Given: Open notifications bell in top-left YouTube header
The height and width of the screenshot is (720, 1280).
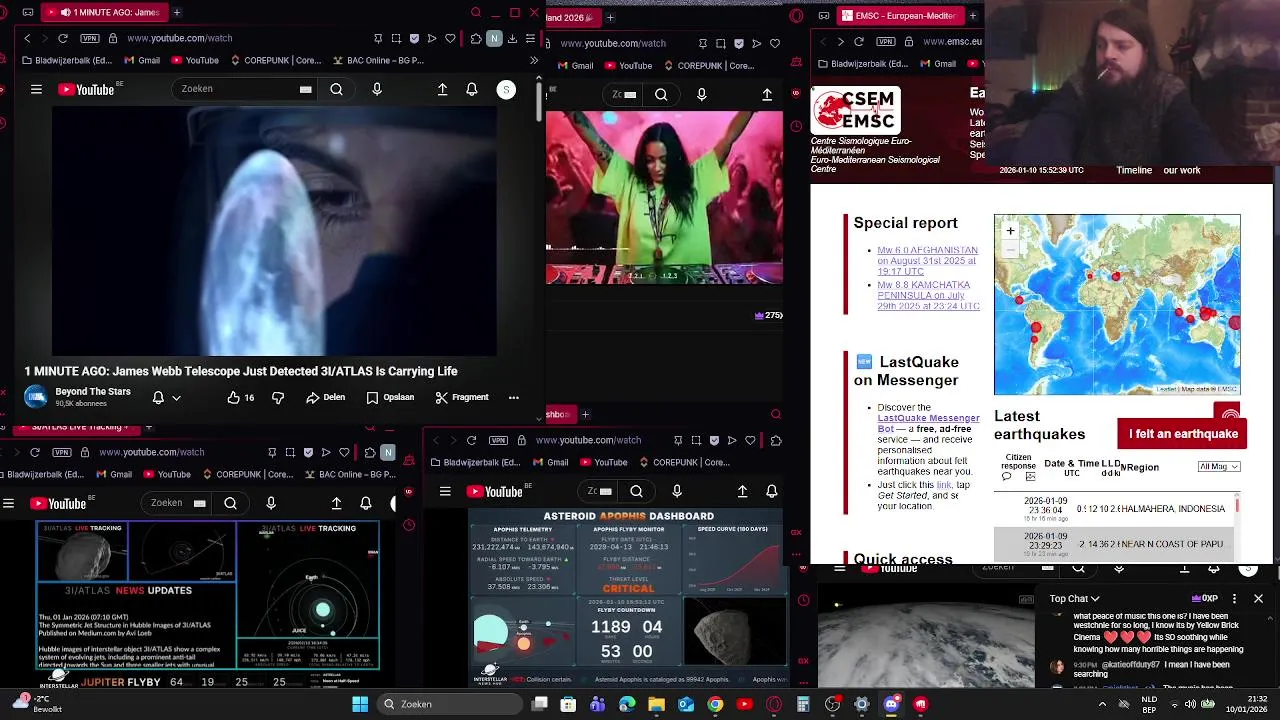Looking at the screenshot, I should pos(472,89).
